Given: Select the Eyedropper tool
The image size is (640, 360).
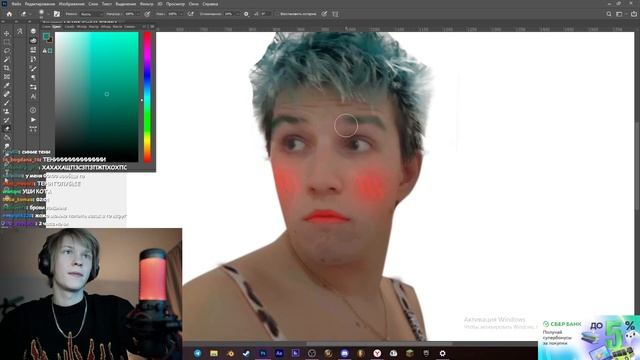Looking at the screenshot, I should (7, 85).
